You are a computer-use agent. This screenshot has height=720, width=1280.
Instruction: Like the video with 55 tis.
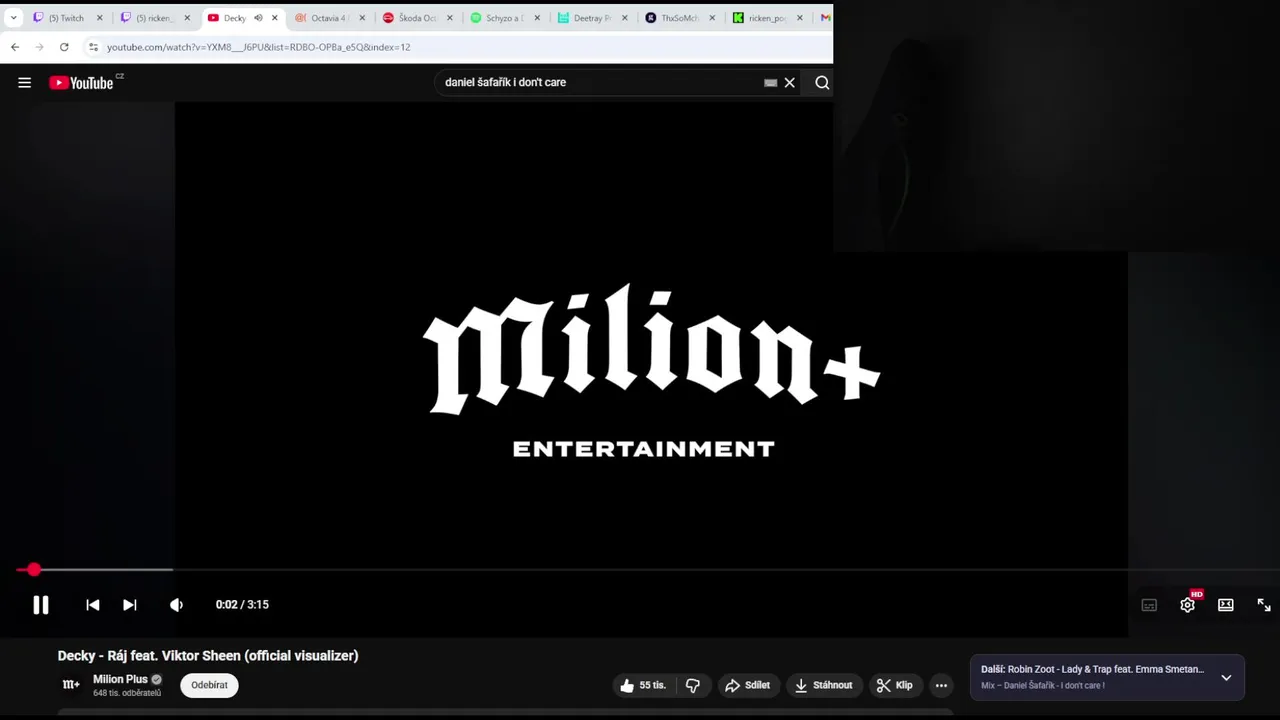642,685
